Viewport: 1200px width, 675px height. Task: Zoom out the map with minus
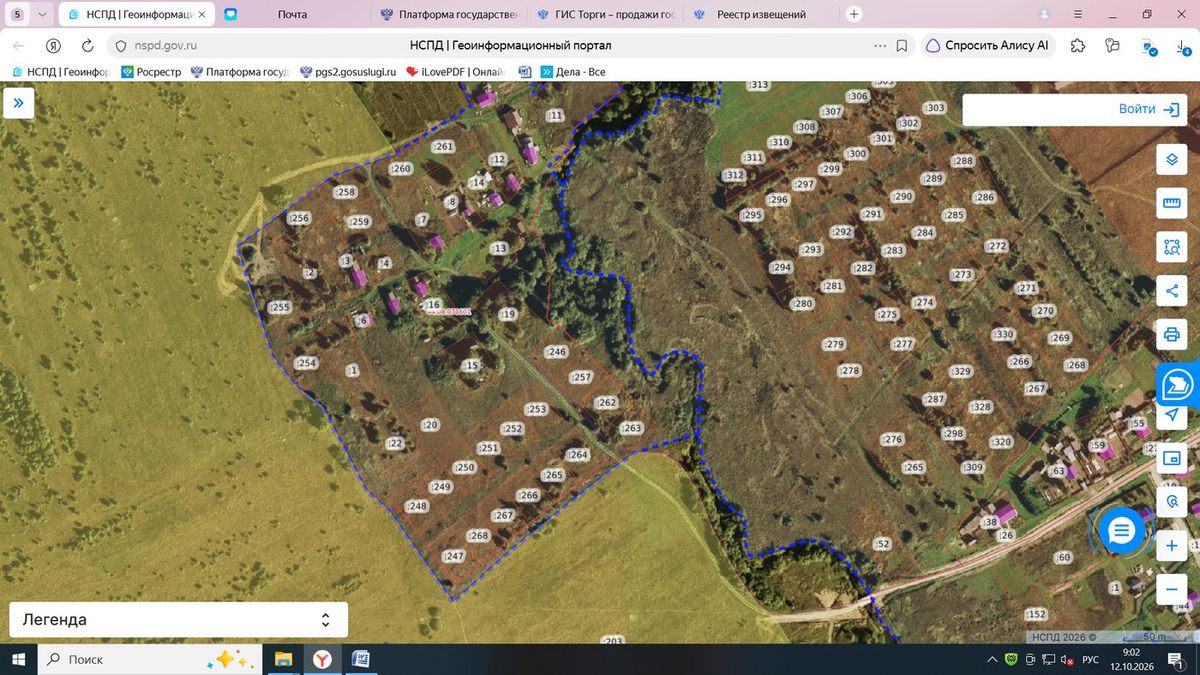[1171, 589]
